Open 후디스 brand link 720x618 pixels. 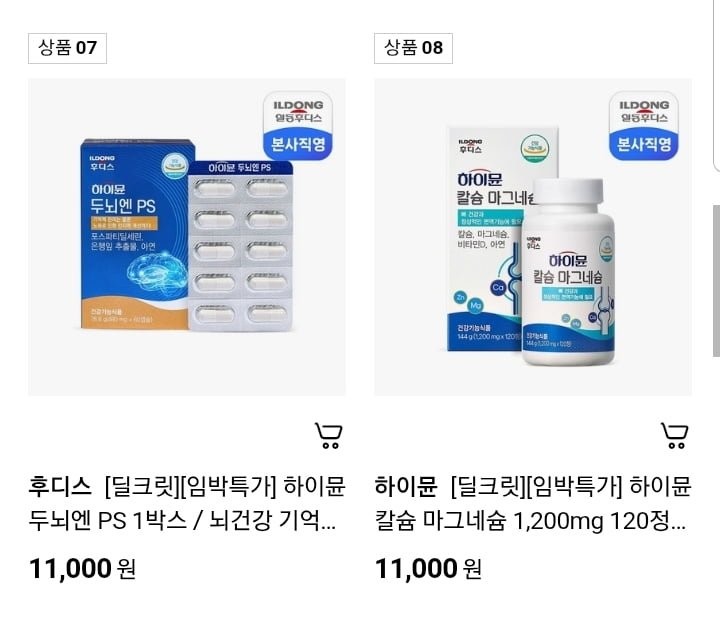[60, 487]
